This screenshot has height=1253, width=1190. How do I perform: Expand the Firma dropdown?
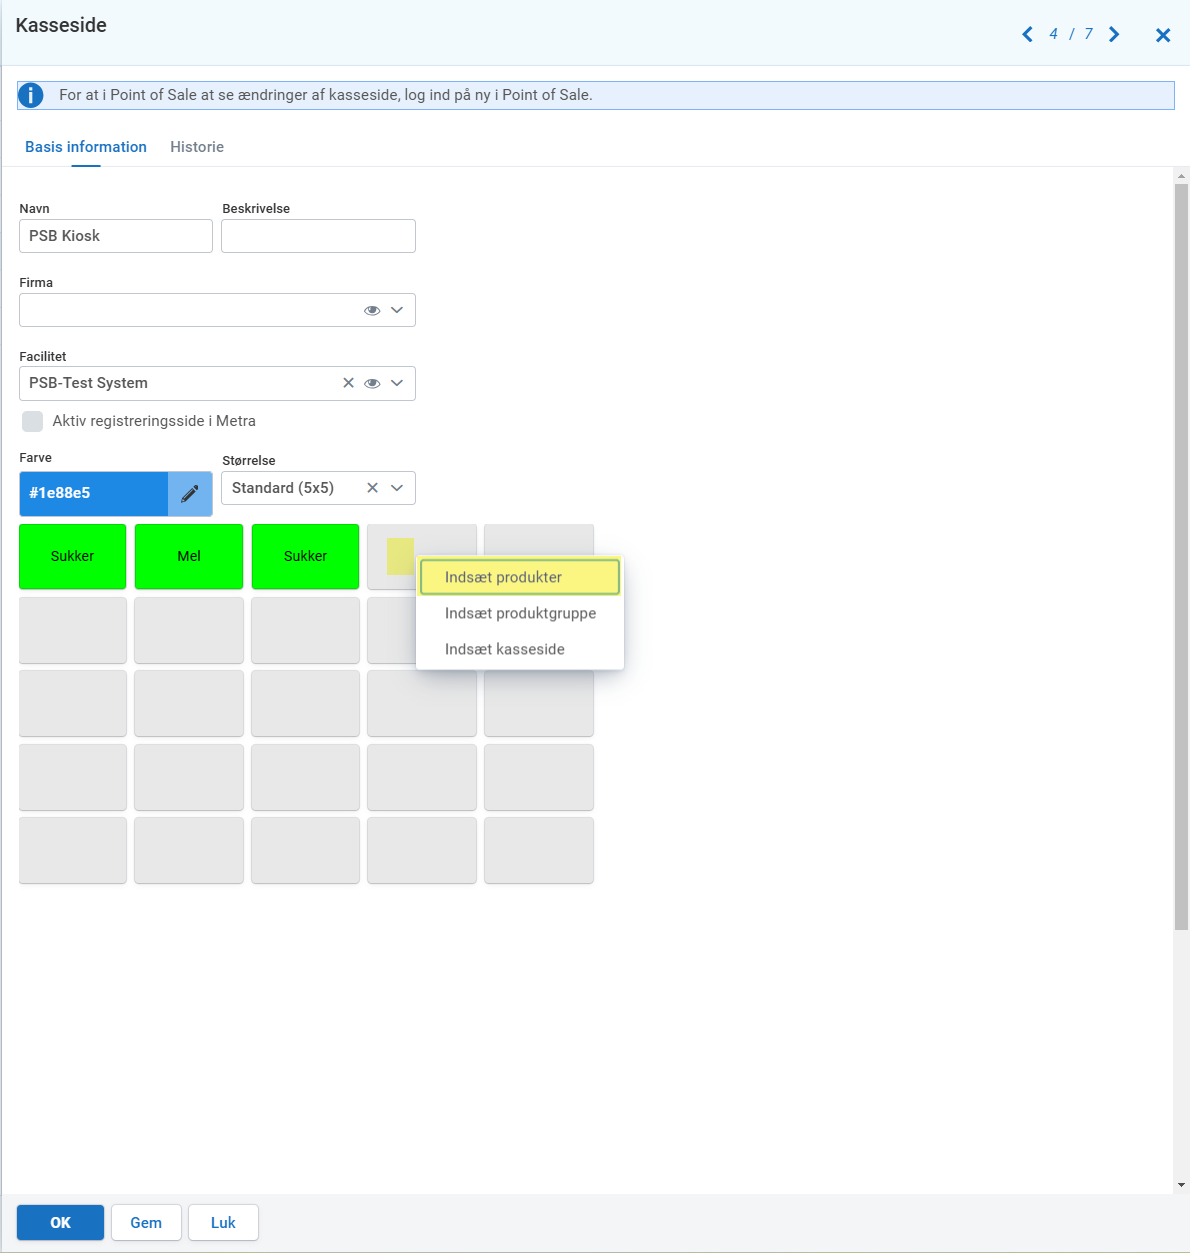pyautogui.click(x=397, y=310)
